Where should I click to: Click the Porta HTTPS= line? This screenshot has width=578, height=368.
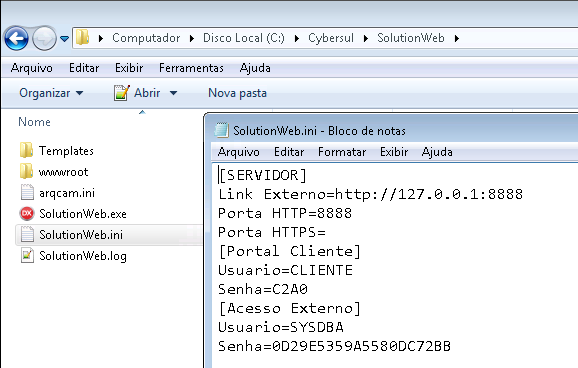coord(272,232)
